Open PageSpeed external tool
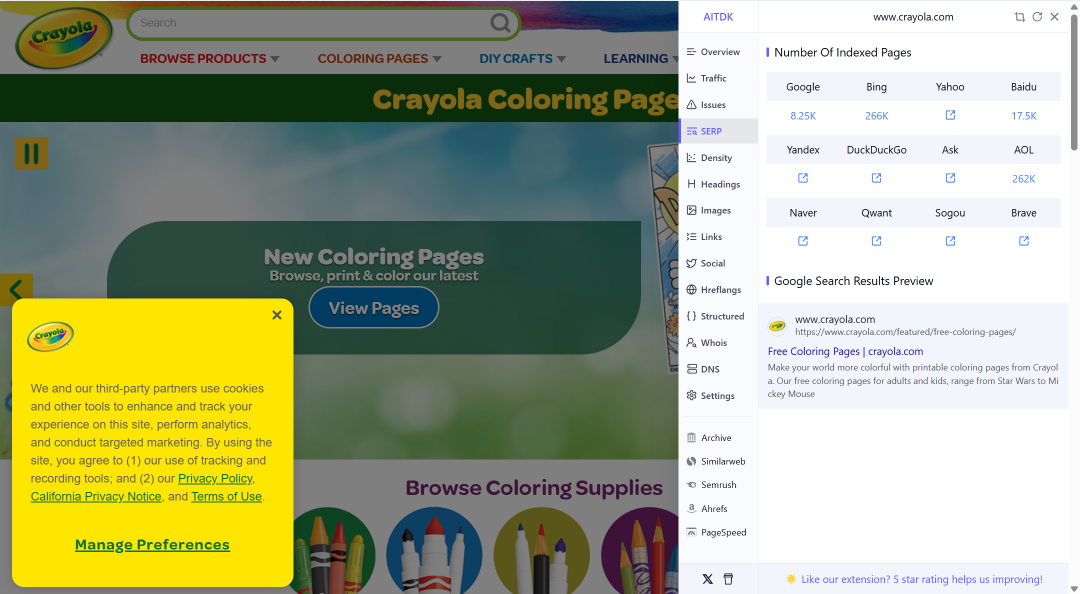This screenshot has width=1080, height=594. [x=718, y=533]
